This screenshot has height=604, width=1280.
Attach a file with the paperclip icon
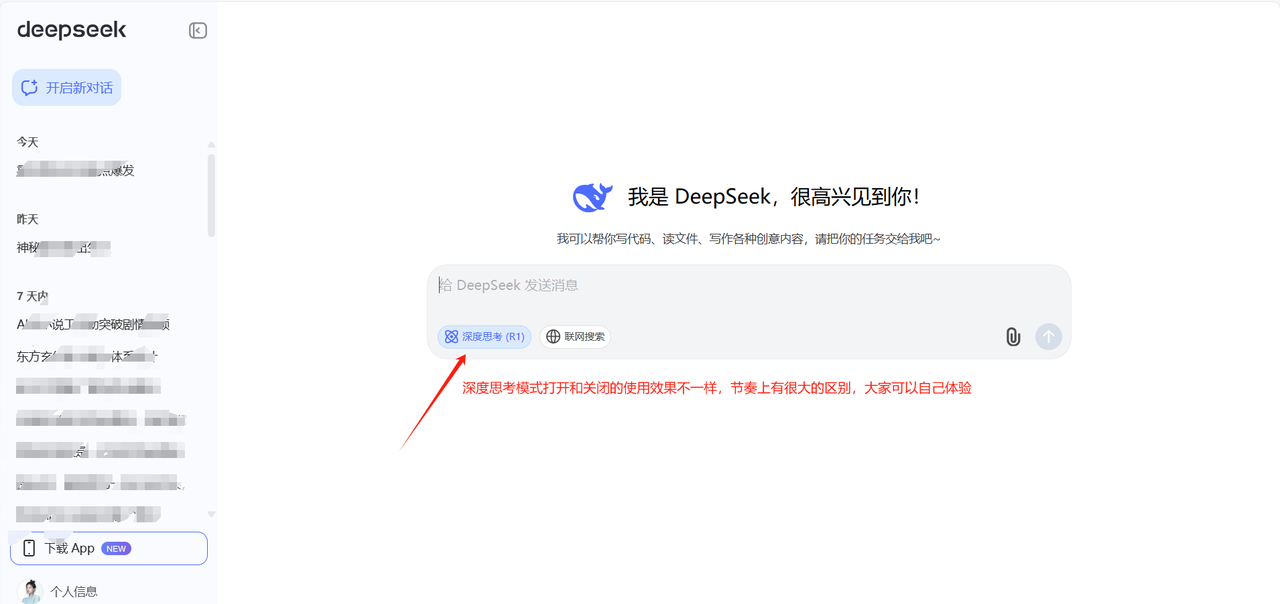[x=1013, y=337]
